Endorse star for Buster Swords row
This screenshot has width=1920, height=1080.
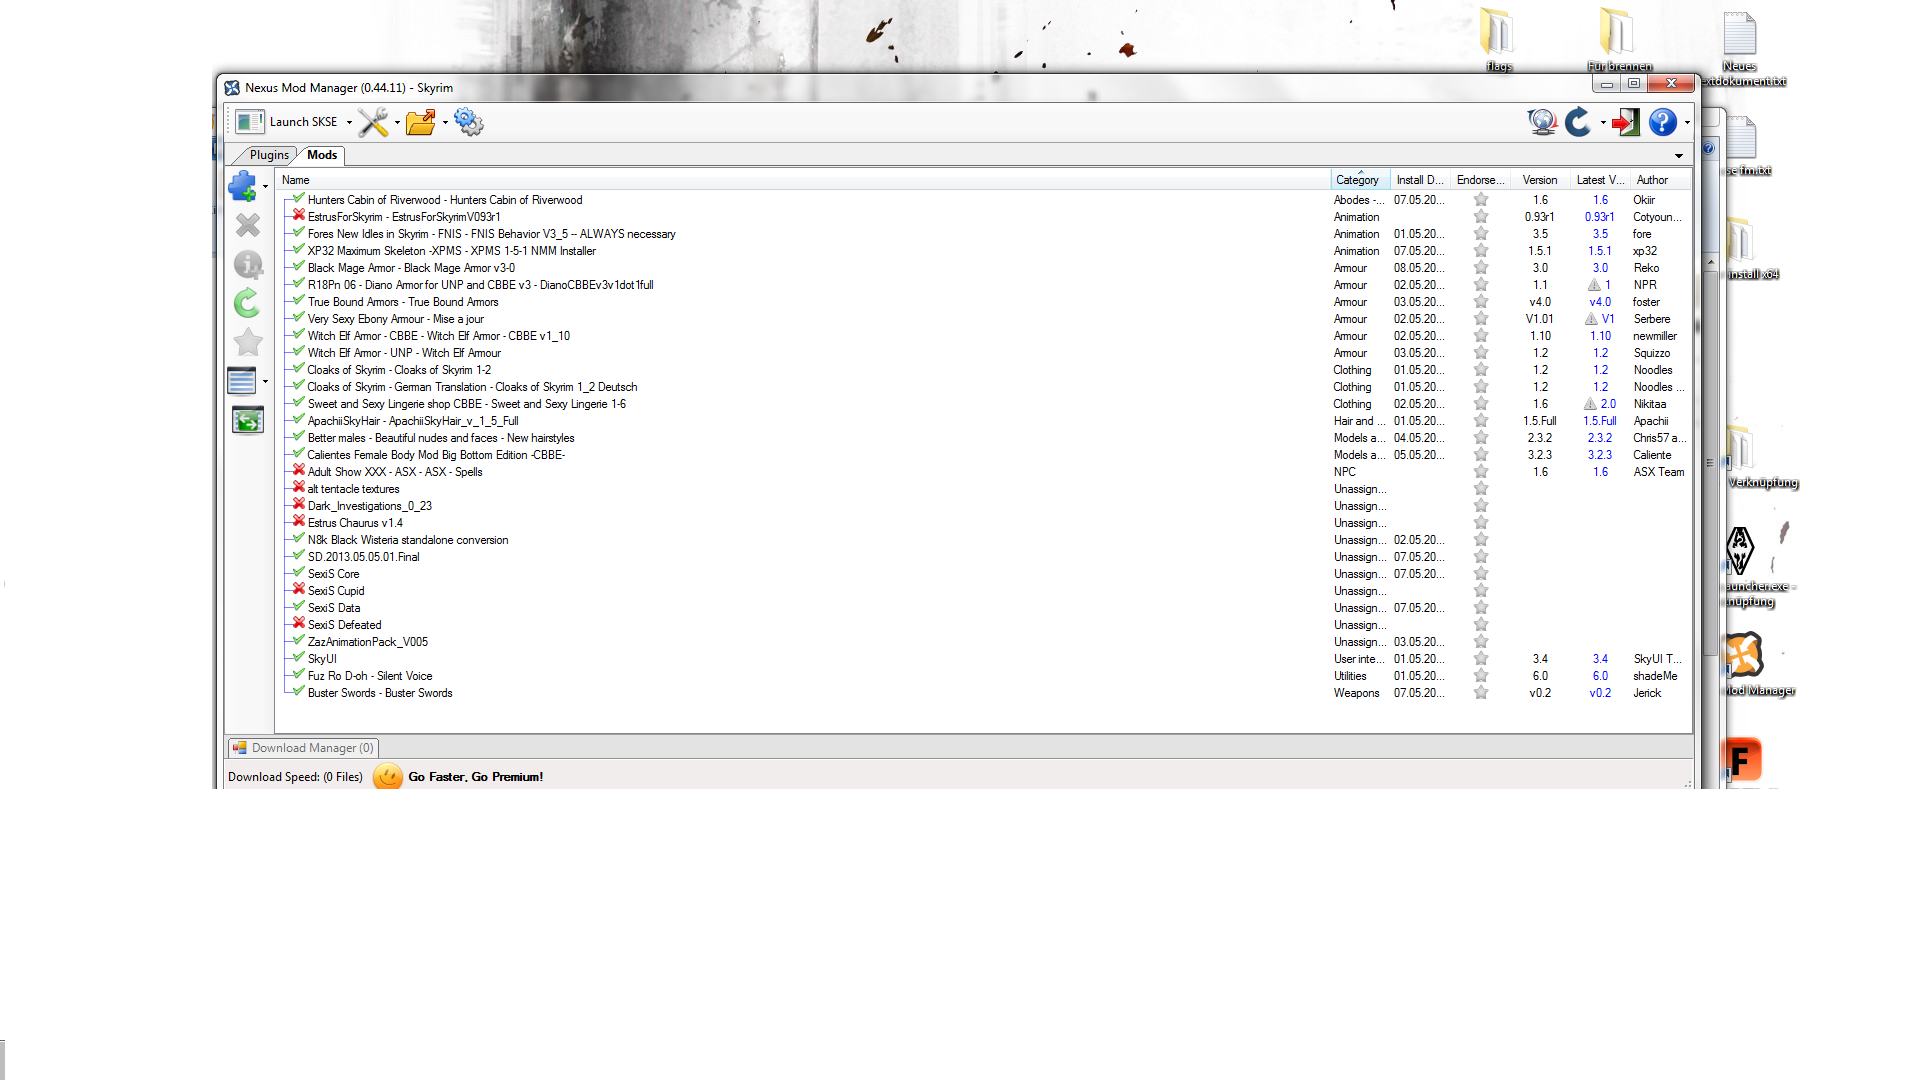1481,693
